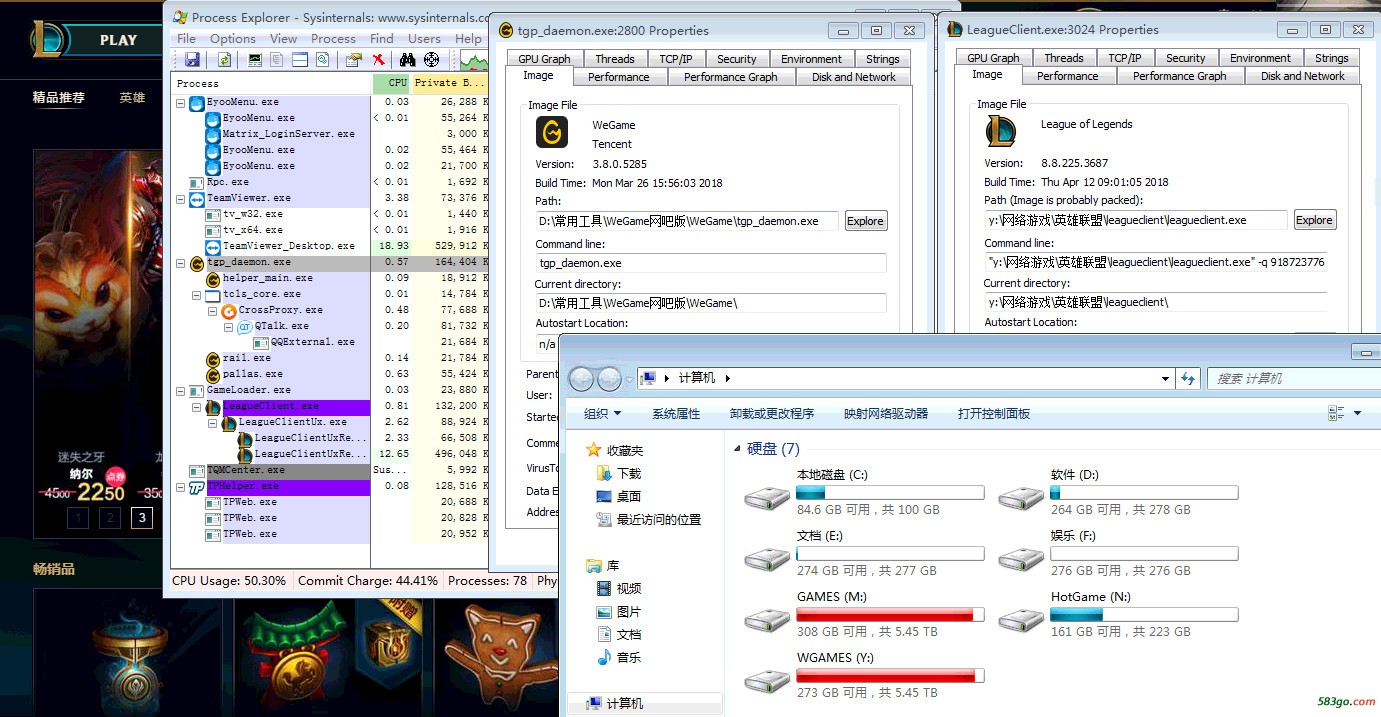Viewport: 1381px width, 717px height.
Task: Click Explore button in tgp_daemon.exe Properties
Action: [865, 221]
